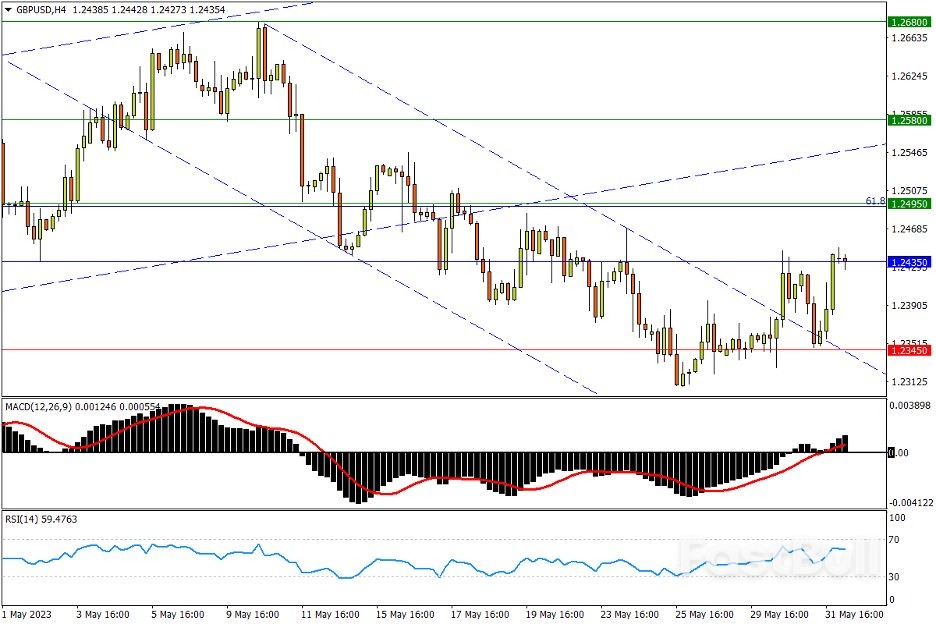Click the red 1.23450 support price tag
The height and width of the screenshot is (624, 936).
point(910,350)
